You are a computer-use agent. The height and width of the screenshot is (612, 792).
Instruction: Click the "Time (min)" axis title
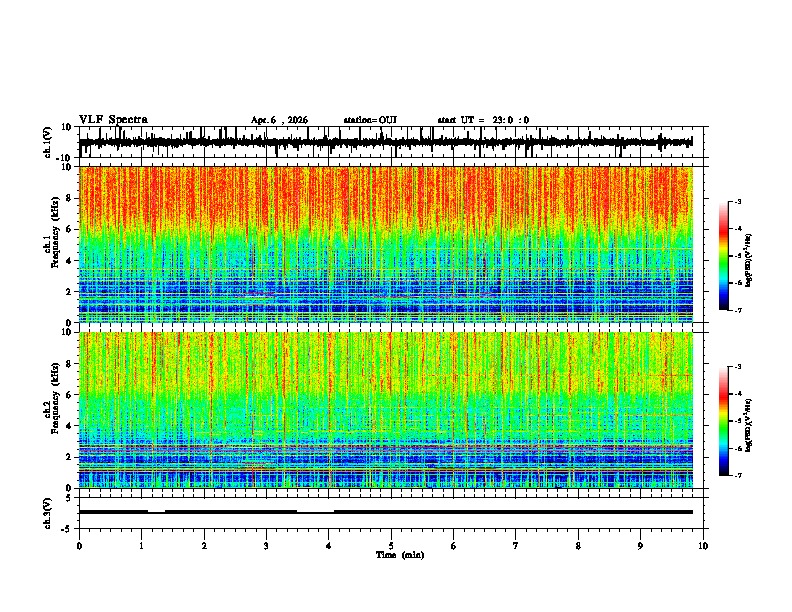click(x=400, y=555)
